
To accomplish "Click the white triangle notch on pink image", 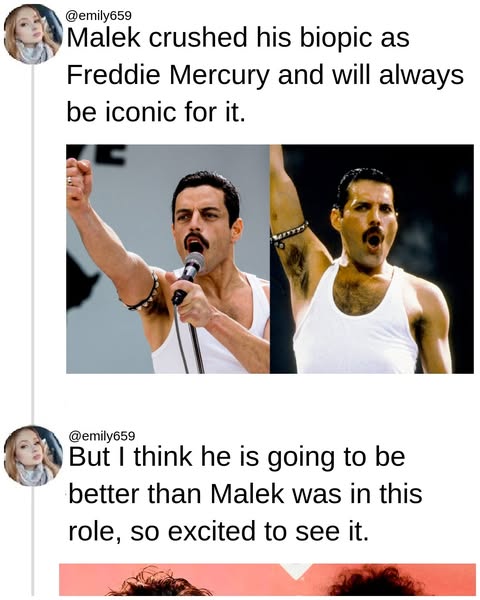I will click(296, 571).
